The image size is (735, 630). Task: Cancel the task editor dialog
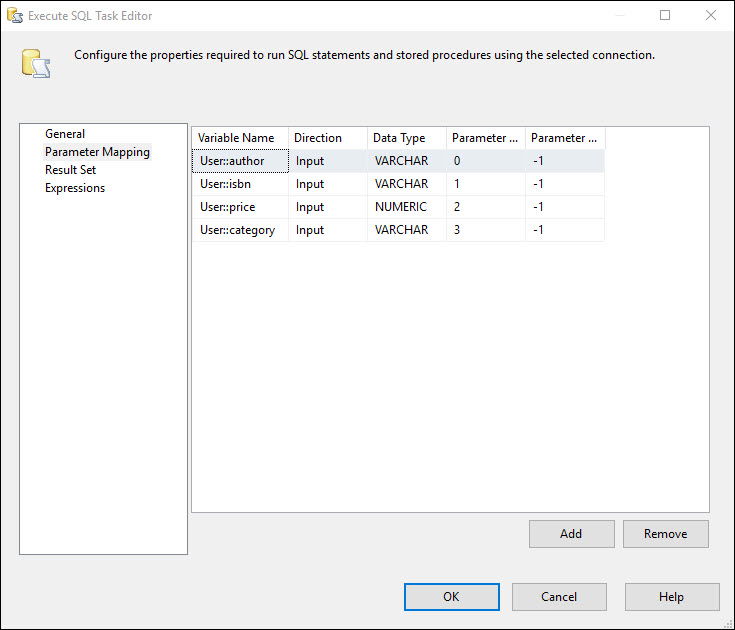pos(559,597)
